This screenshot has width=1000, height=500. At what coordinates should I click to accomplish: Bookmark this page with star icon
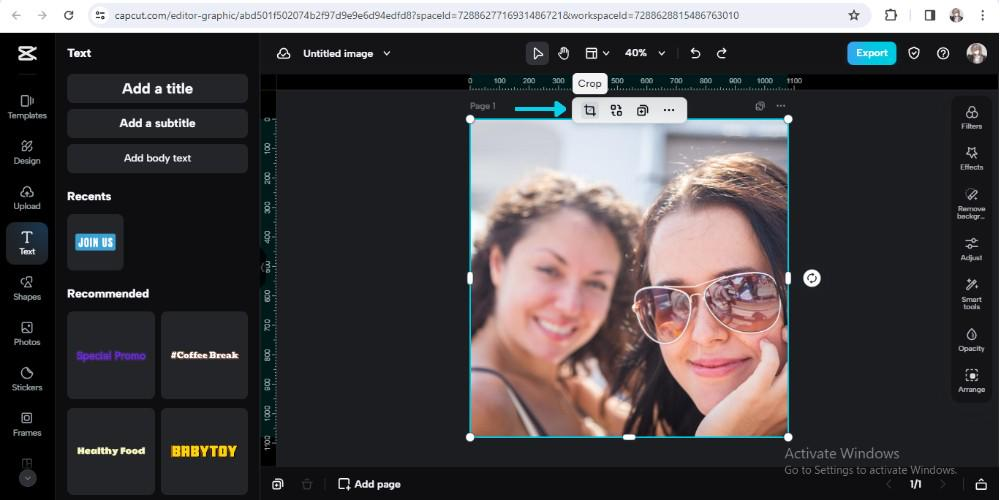tap(854, 15)
